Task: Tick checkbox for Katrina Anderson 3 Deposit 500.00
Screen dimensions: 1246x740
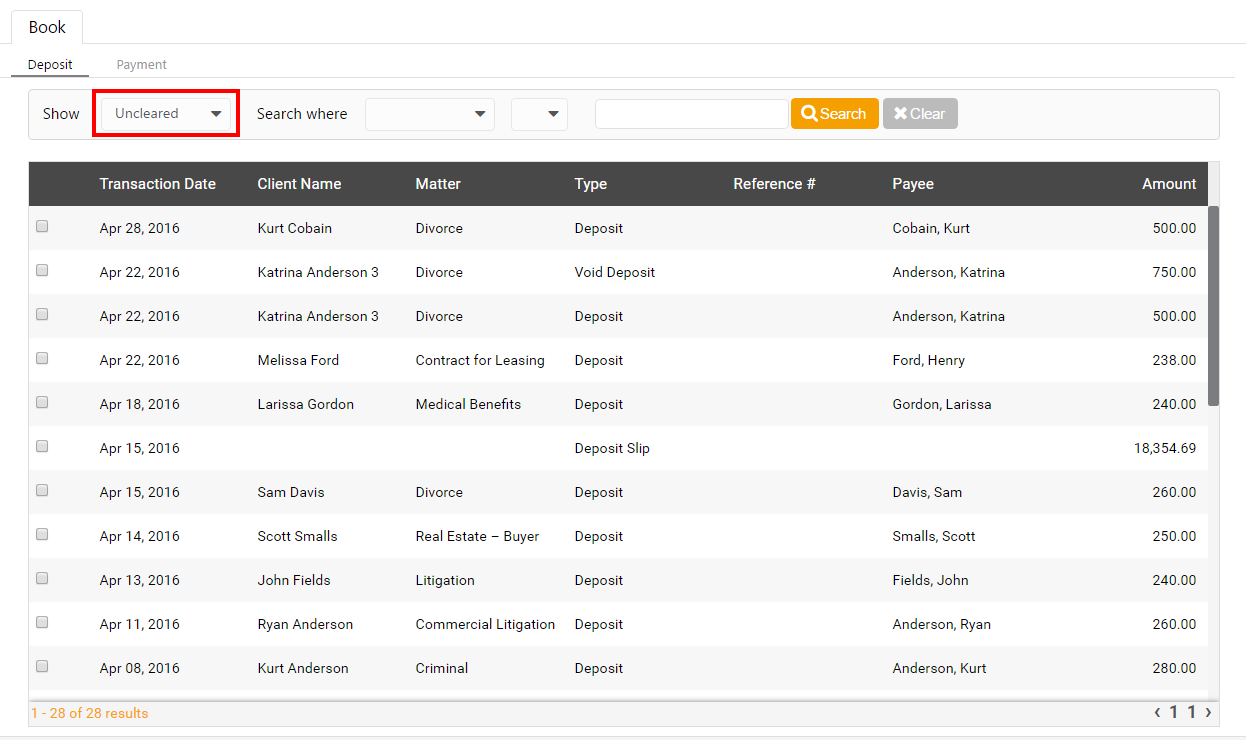Action: pos(42,314)
